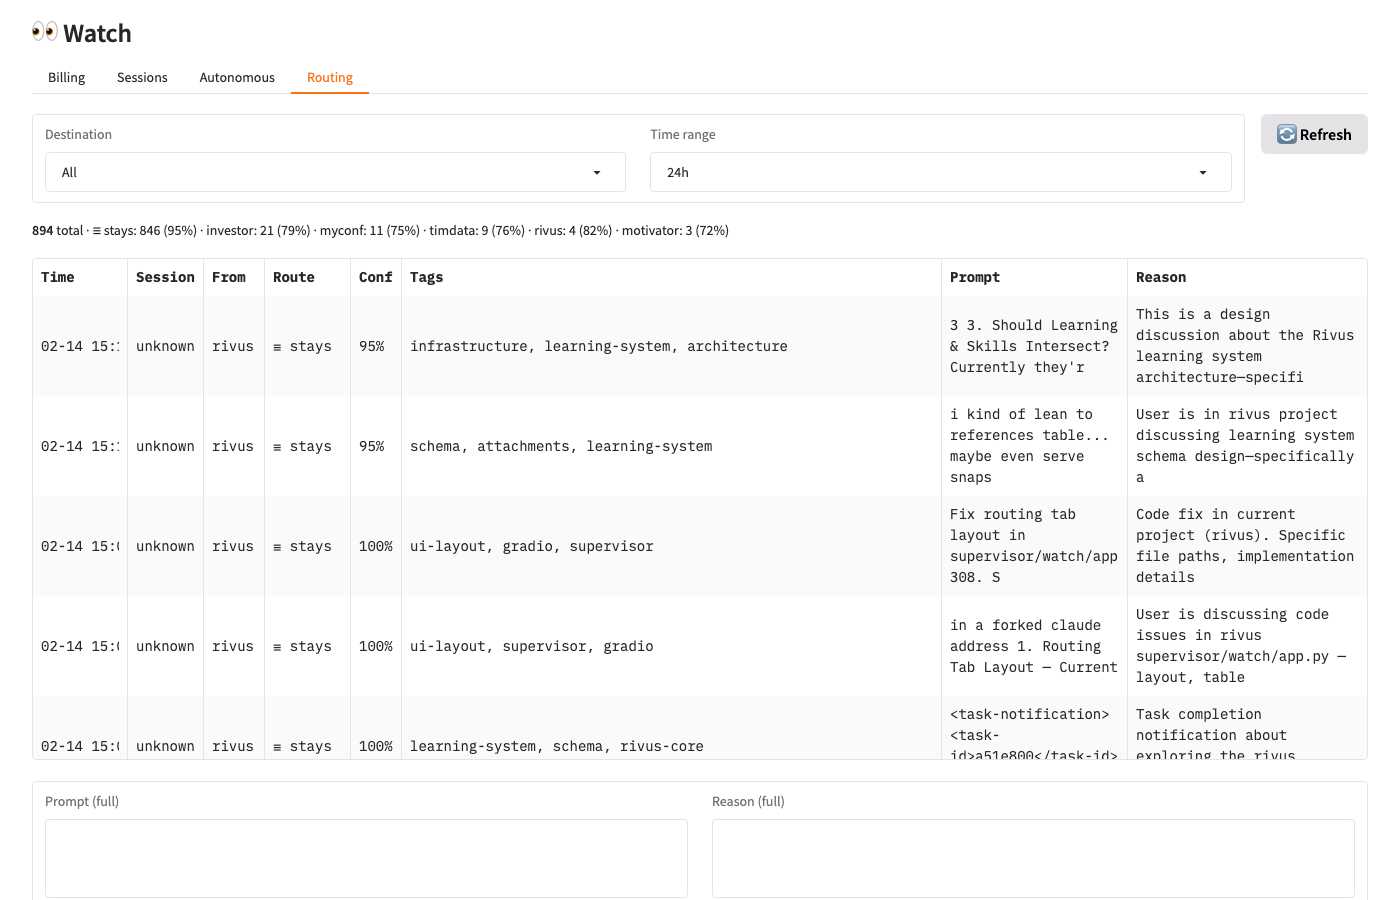Switch to the Billing tab
The height and width of the screenshot is (900, 1400).
click(x=66, y=77)
